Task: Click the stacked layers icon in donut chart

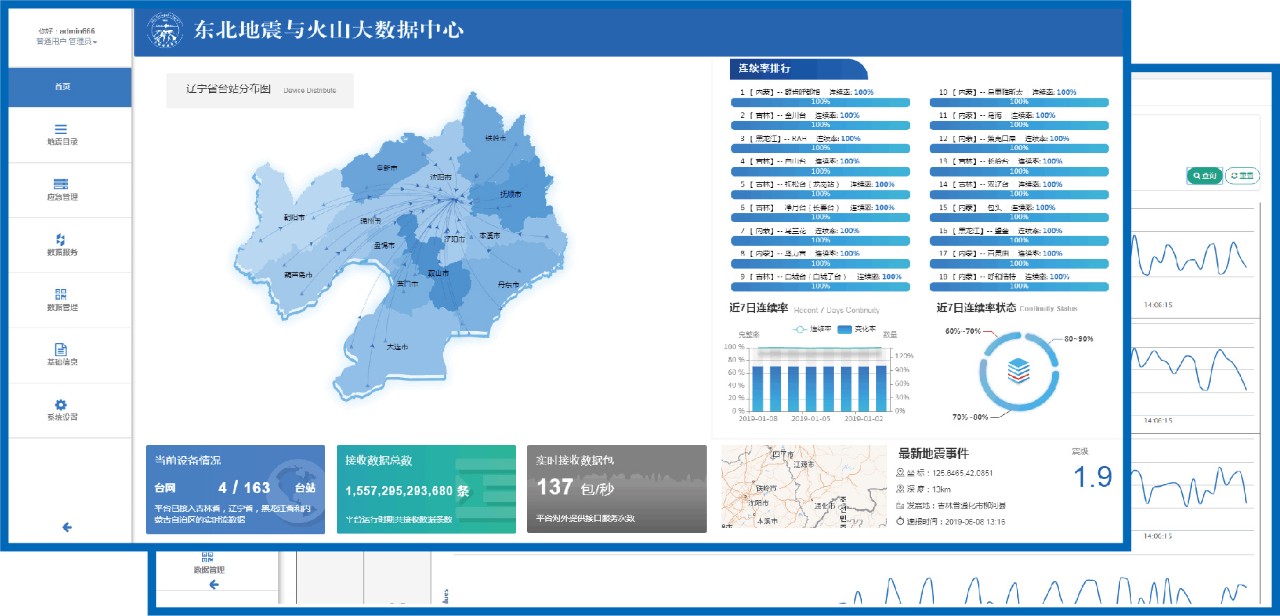Action: (x=1017, y=370)
